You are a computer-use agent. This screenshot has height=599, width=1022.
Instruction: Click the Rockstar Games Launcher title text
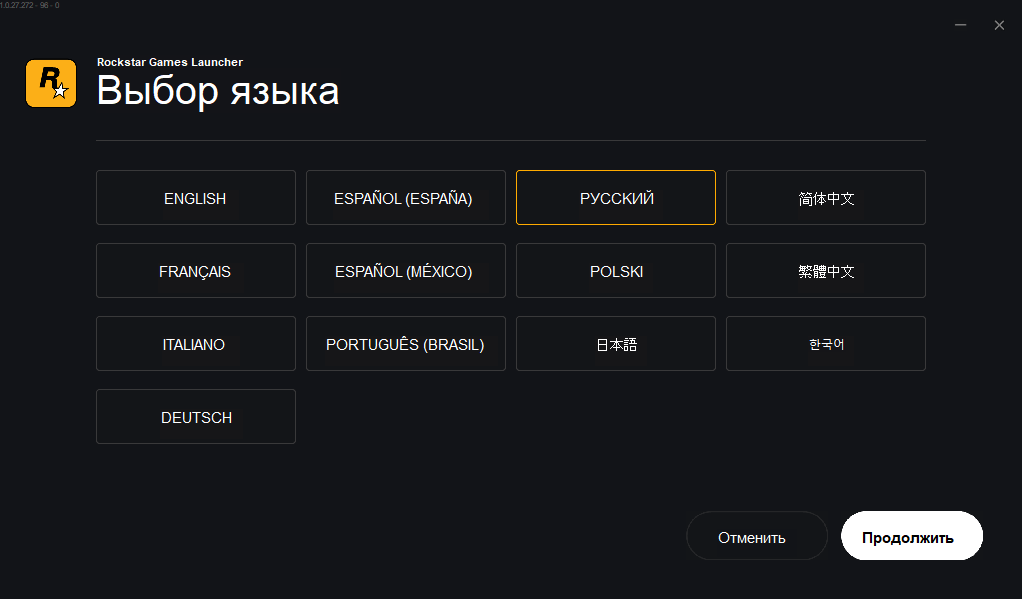point(169,62)
